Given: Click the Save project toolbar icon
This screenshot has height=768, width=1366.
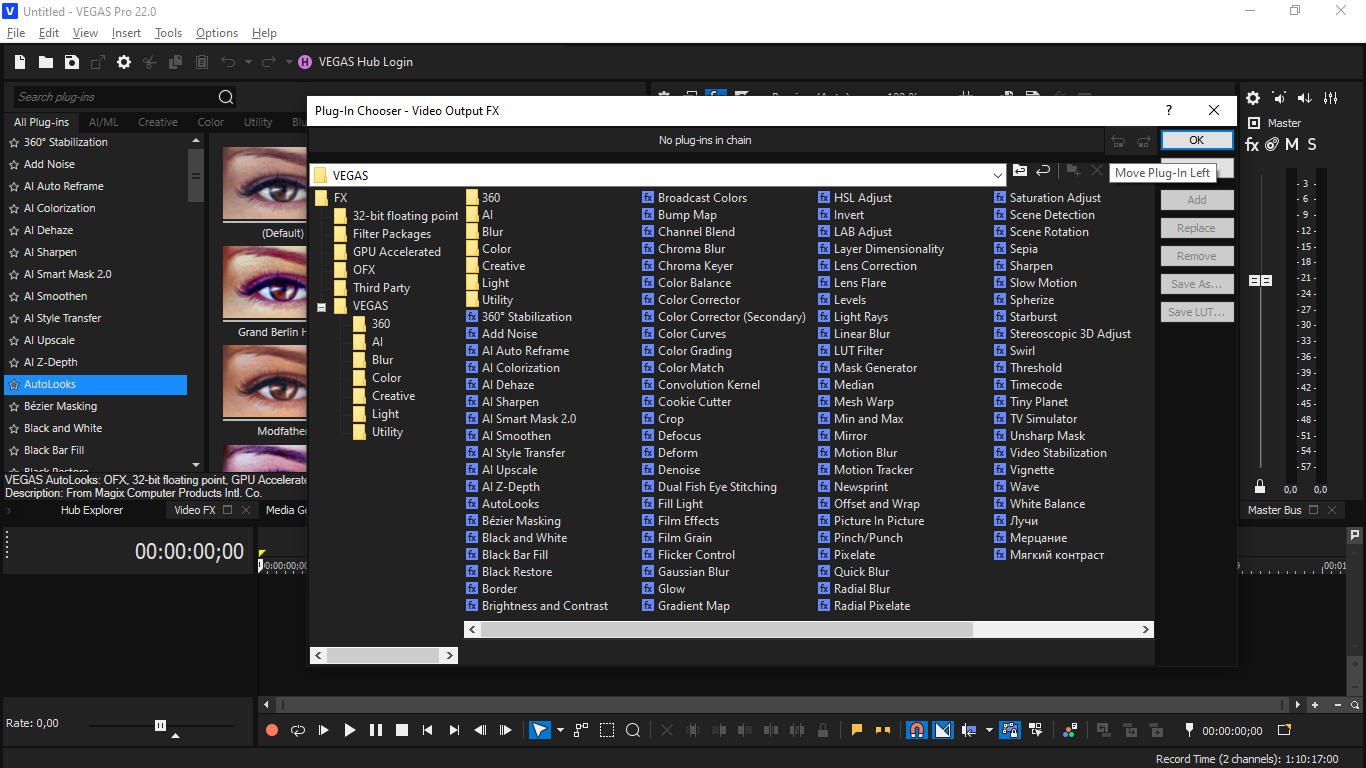Looking at the screenshot, I should [72, 62].
